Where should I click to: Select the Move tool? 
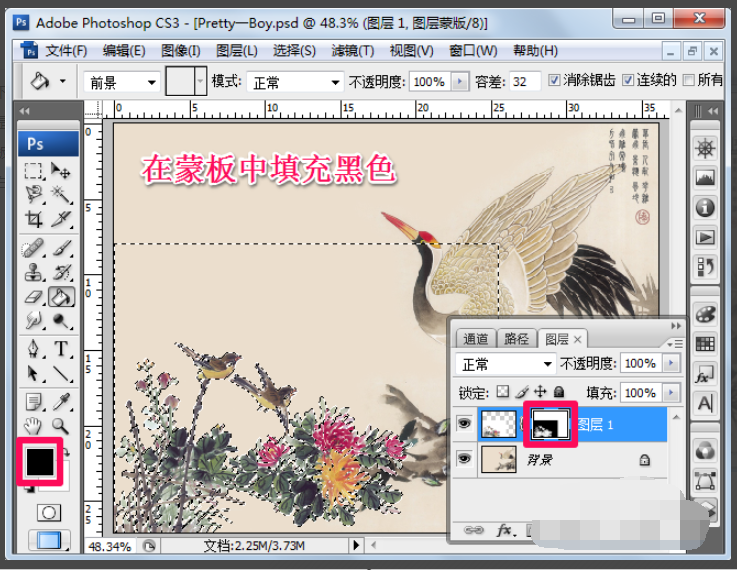pos(61,171)
